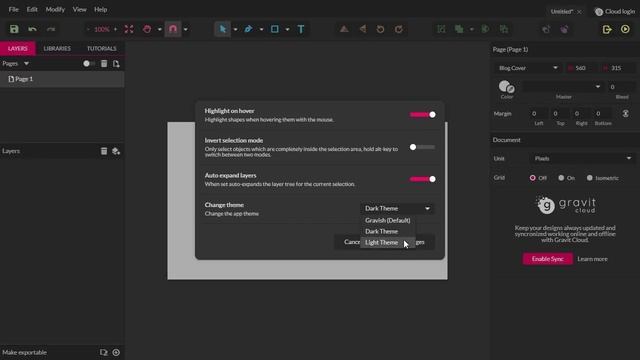Click the flip vertical triangle icon
Screen dimensions: 640x360
344,29
